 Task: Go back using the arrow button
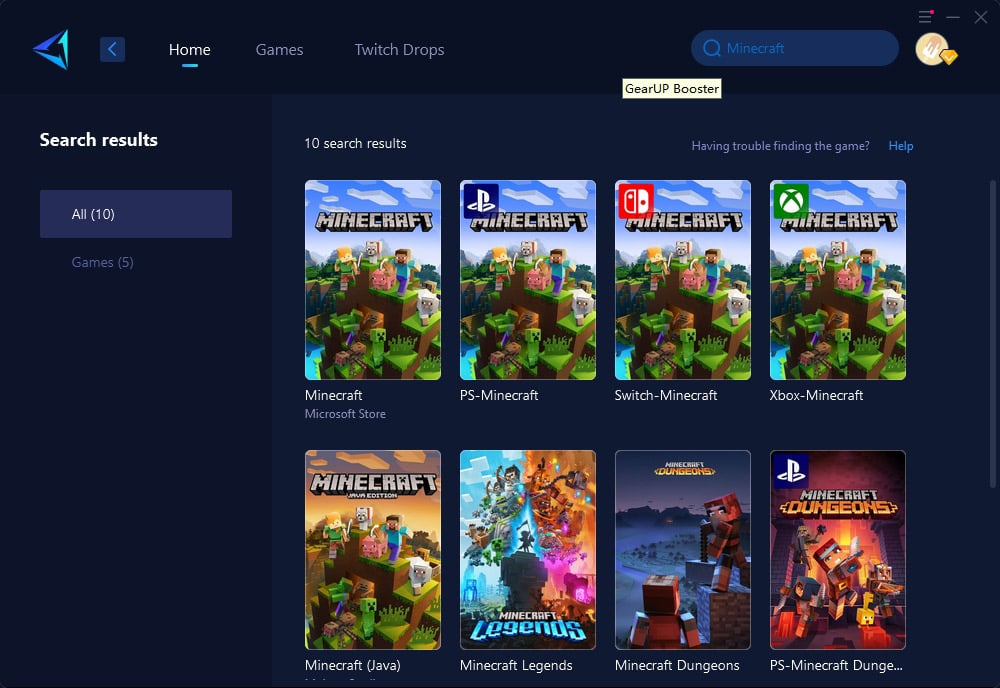pos(112,49)
